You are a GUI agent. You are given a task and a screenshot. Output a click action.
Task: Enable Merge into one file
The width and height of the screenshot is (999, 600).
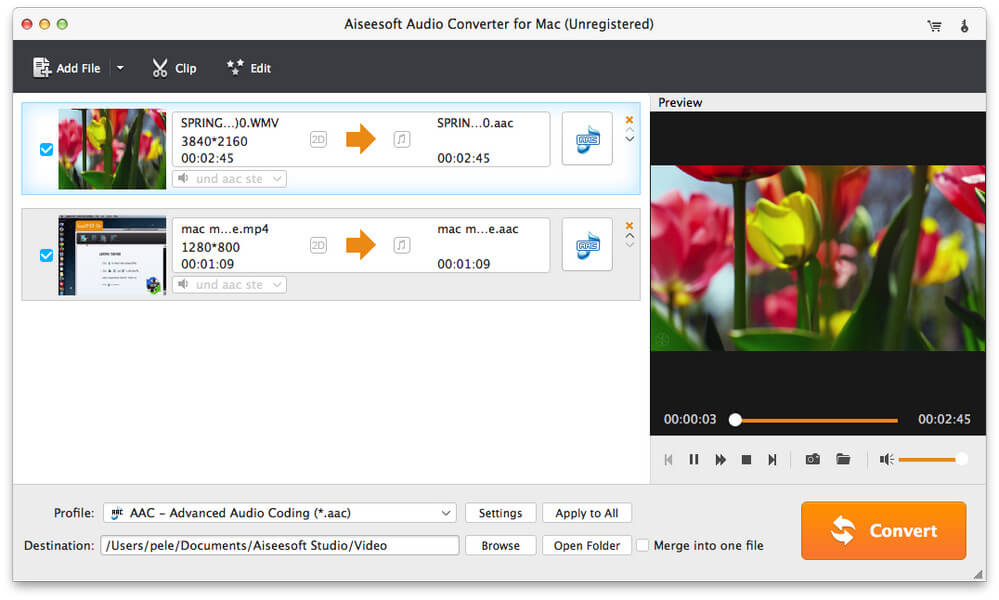click(643, 545)
